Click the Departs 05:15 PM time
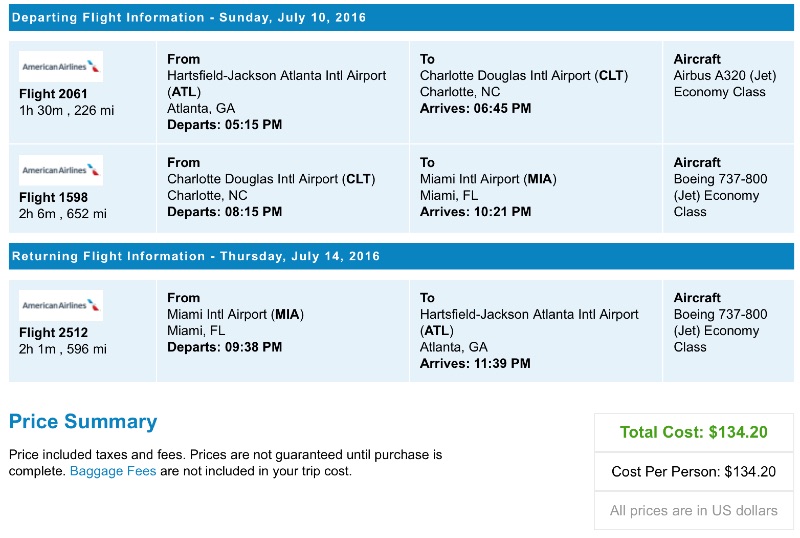The image size is (800, 538). coord(225,125)
